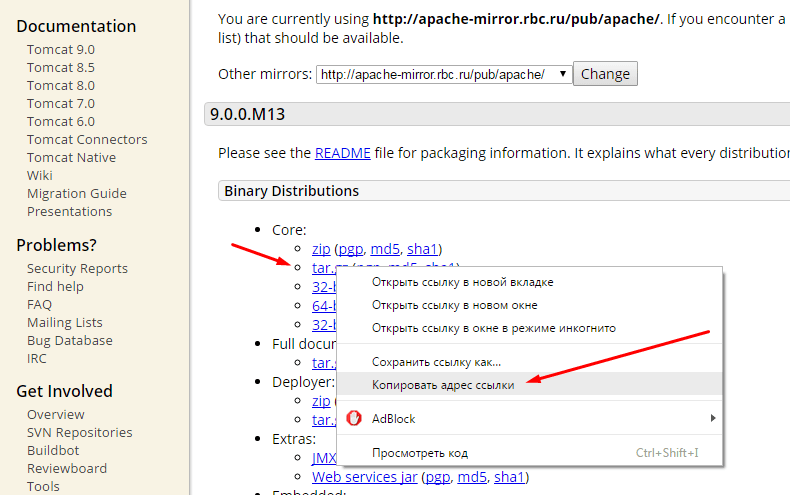Click the AdBlock icon in context menu
Viewport: 790px width, 495px height.
click(354, 418)
